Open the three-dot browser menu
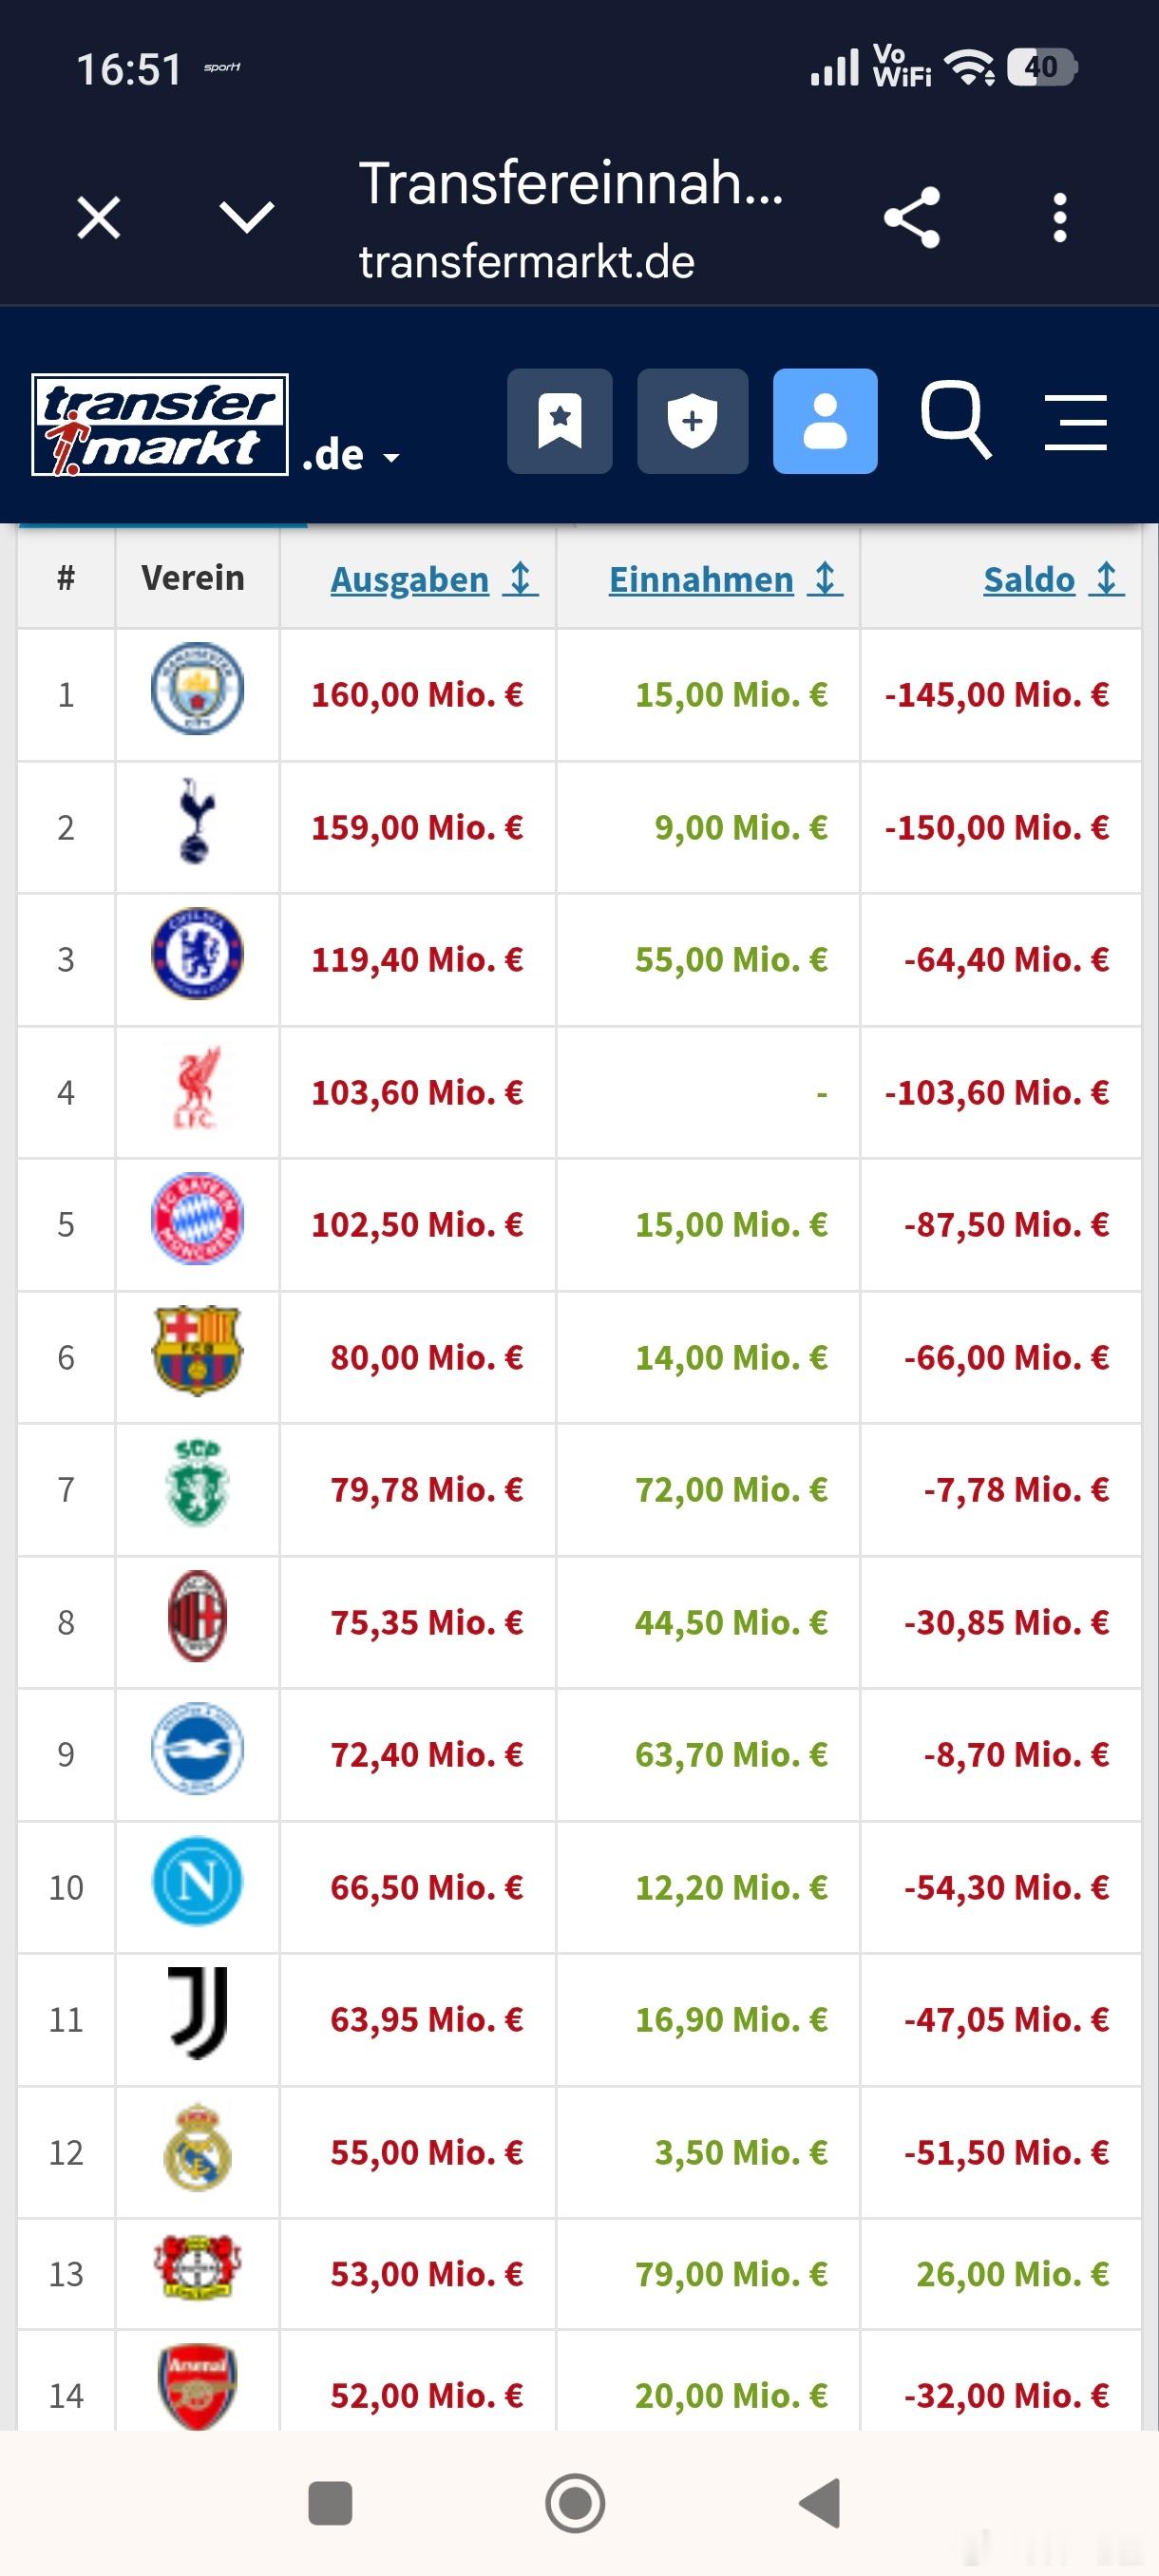The width and height of the screenshot is (1159, 2576). click(1060, 217)
